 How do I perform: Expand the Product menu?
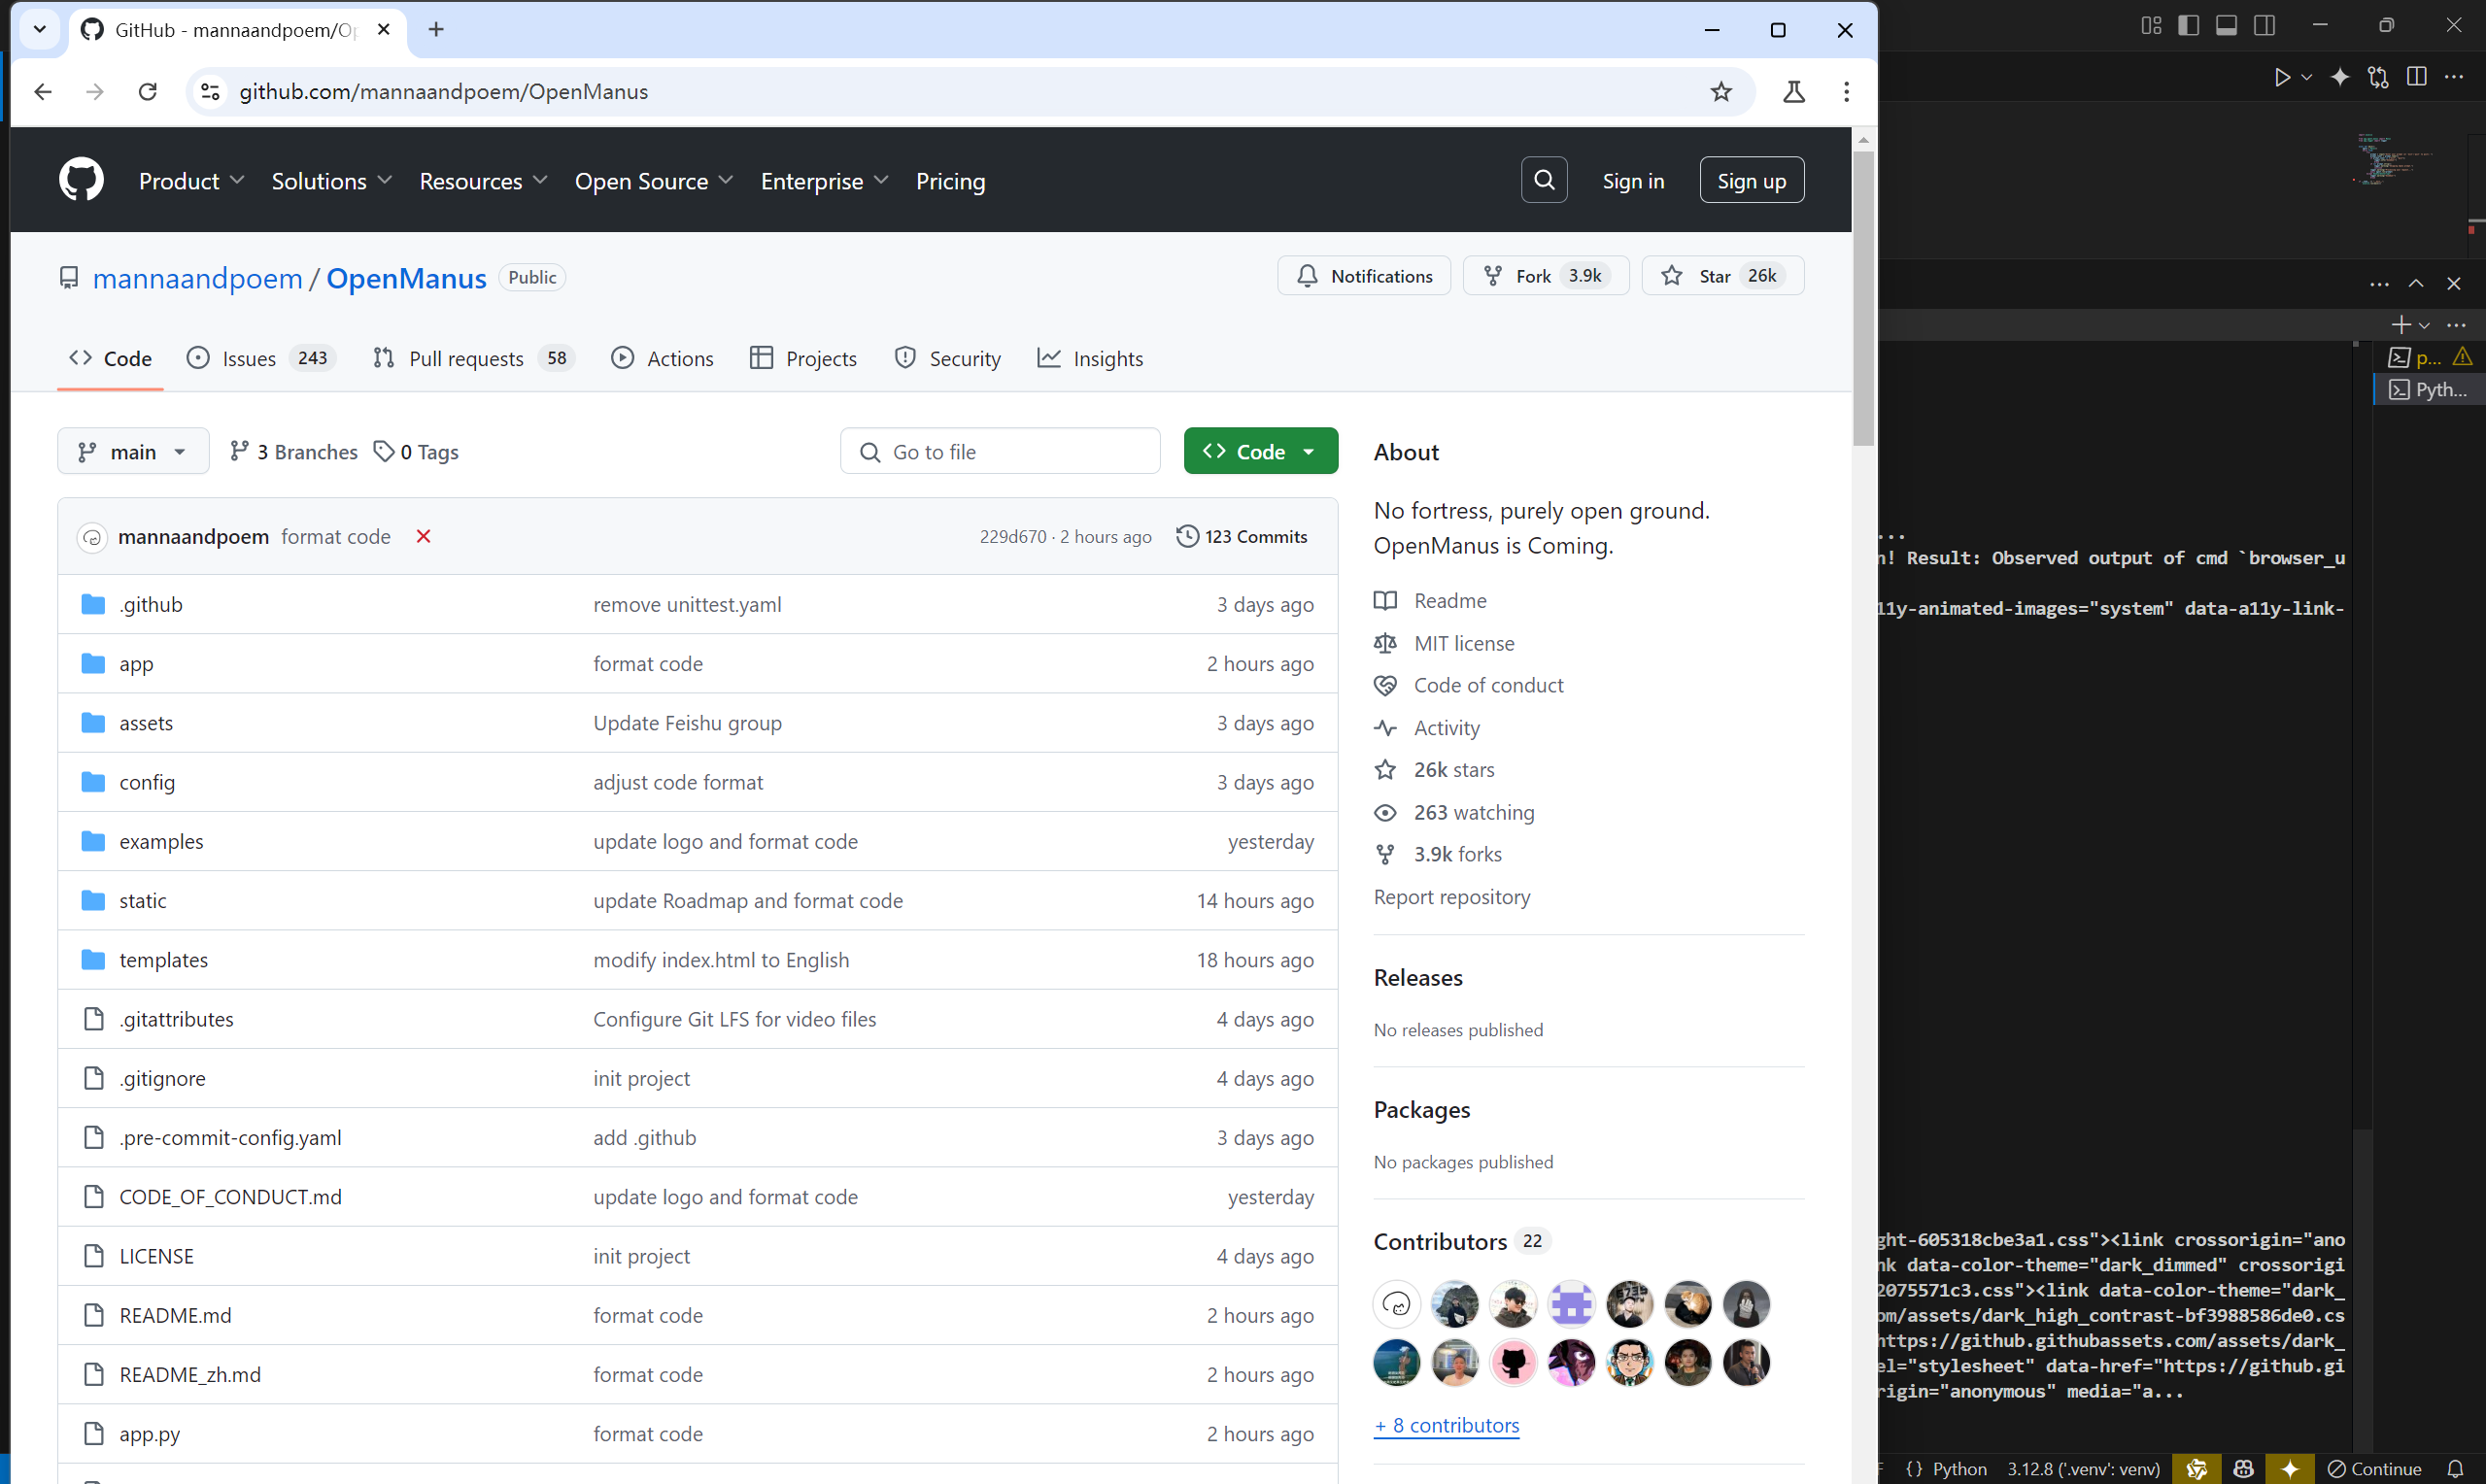pos(191,181)
